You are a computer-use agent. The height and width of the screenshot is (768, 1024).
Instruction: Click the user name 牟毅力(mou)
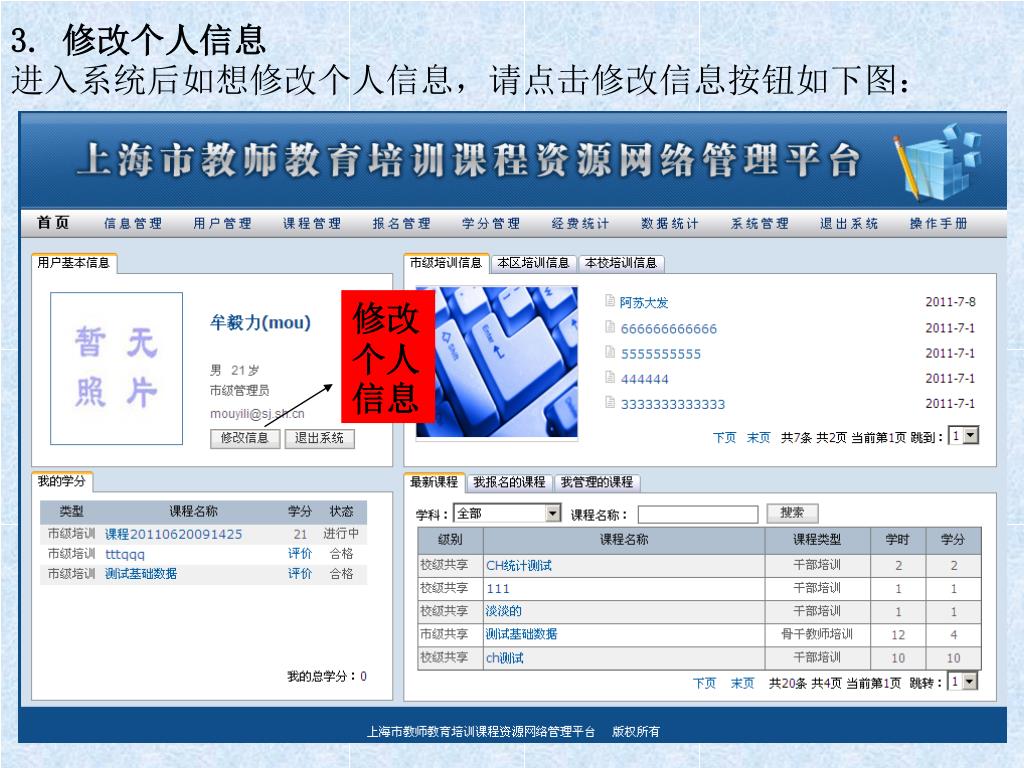tap(260, 322)
